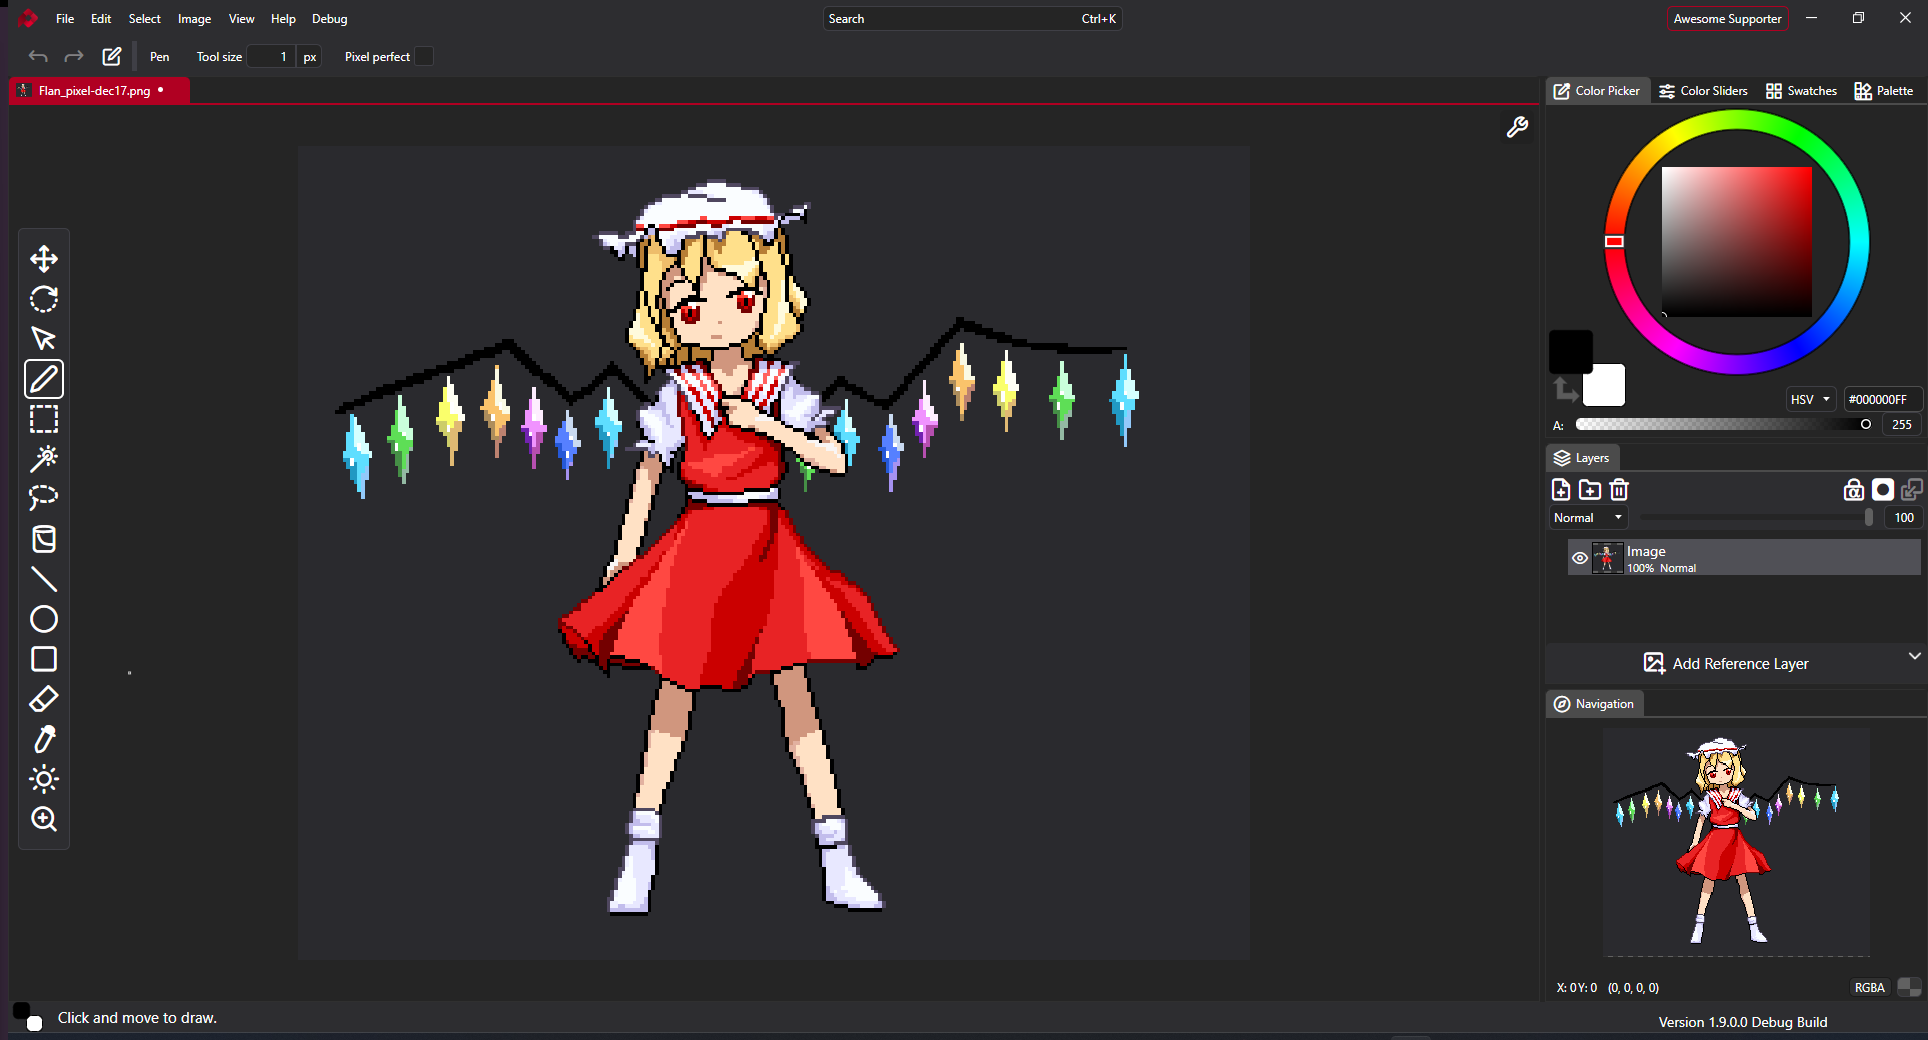Image resolution: width=1928 pixels, height=1040 pixels.
Task: Hide the Image layer
Action: pyautogui.click(x=1579, y=557)
